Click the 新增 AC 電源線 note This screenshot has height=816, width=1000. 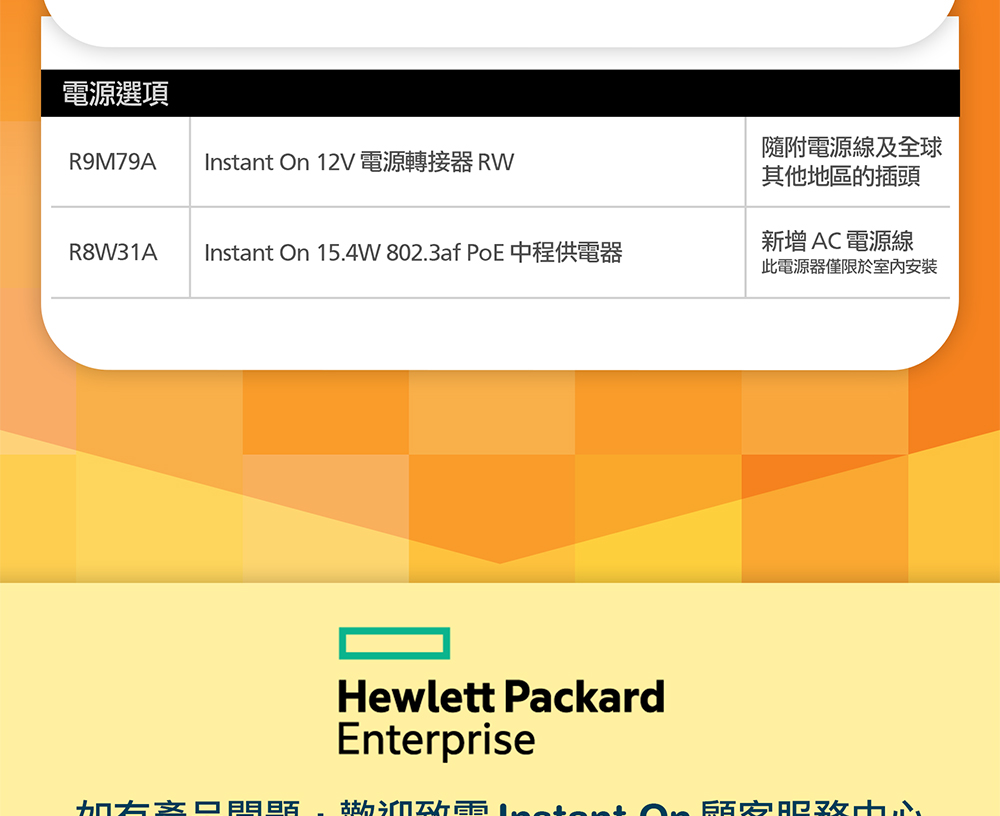click(x=837, y=241)
